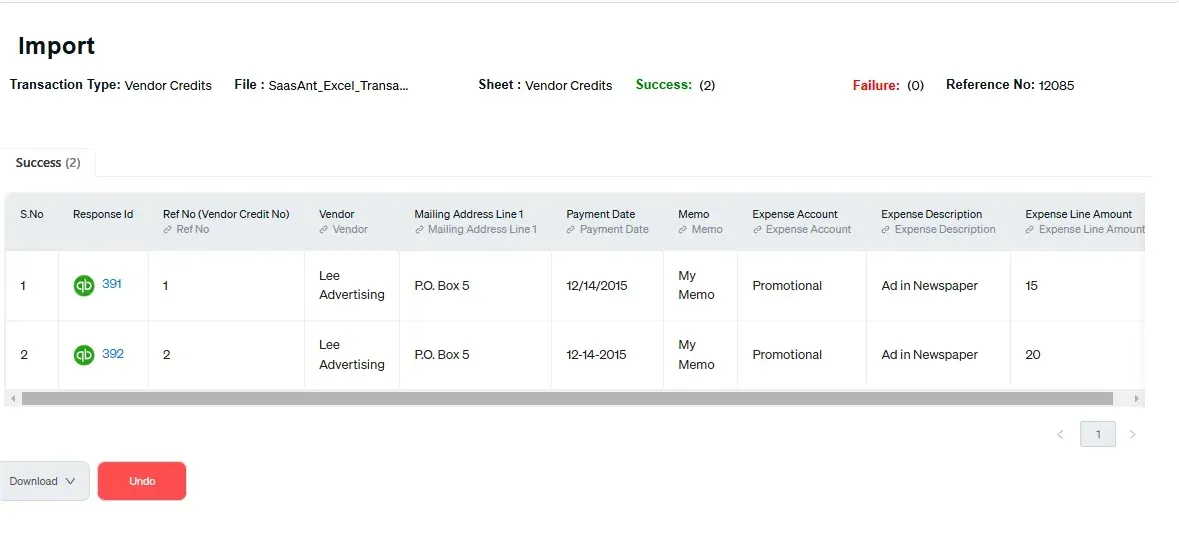Click link icon under Ref No header
Image resolution: width=1179 pixels, height=554 pixels.
[168, 230]
